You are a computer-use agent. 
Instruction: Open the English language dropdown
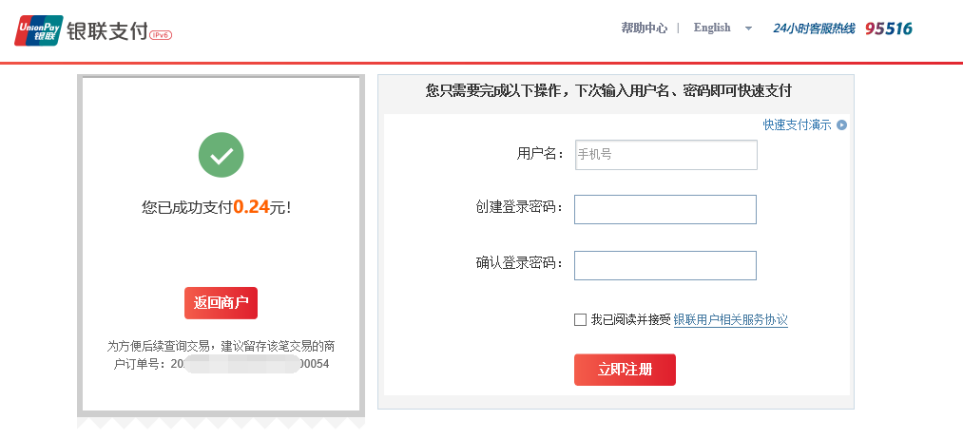click(x=712, y=28)
